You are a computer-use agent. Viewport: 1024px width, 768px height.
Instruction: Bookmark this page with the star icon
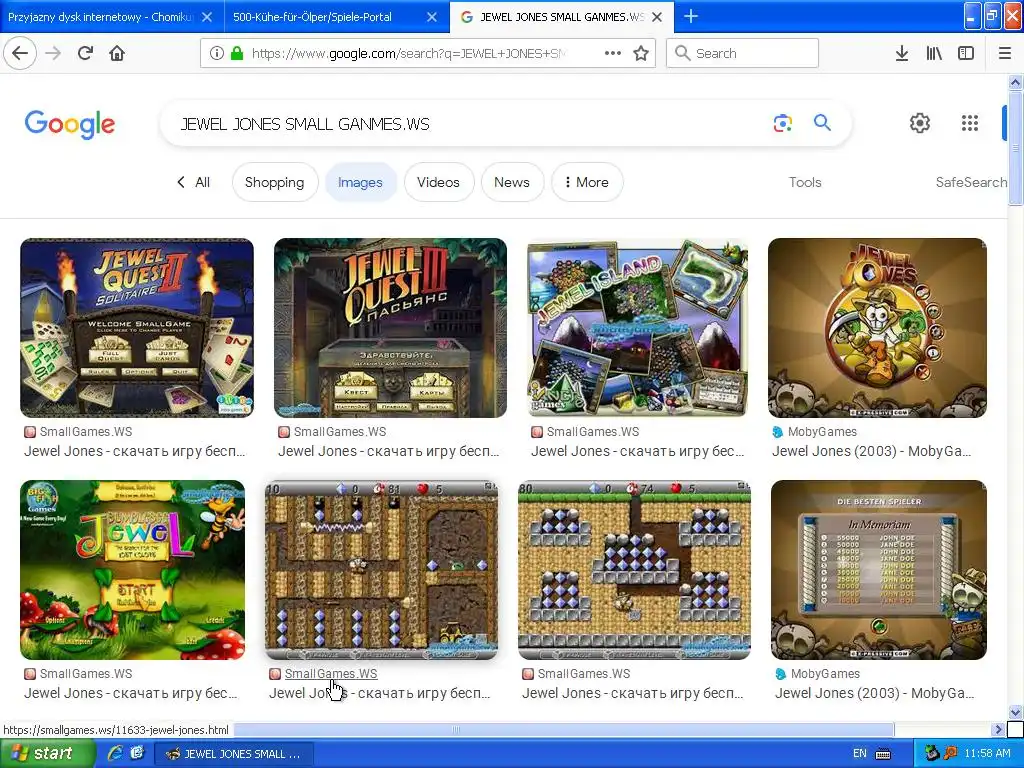[641, 53]
